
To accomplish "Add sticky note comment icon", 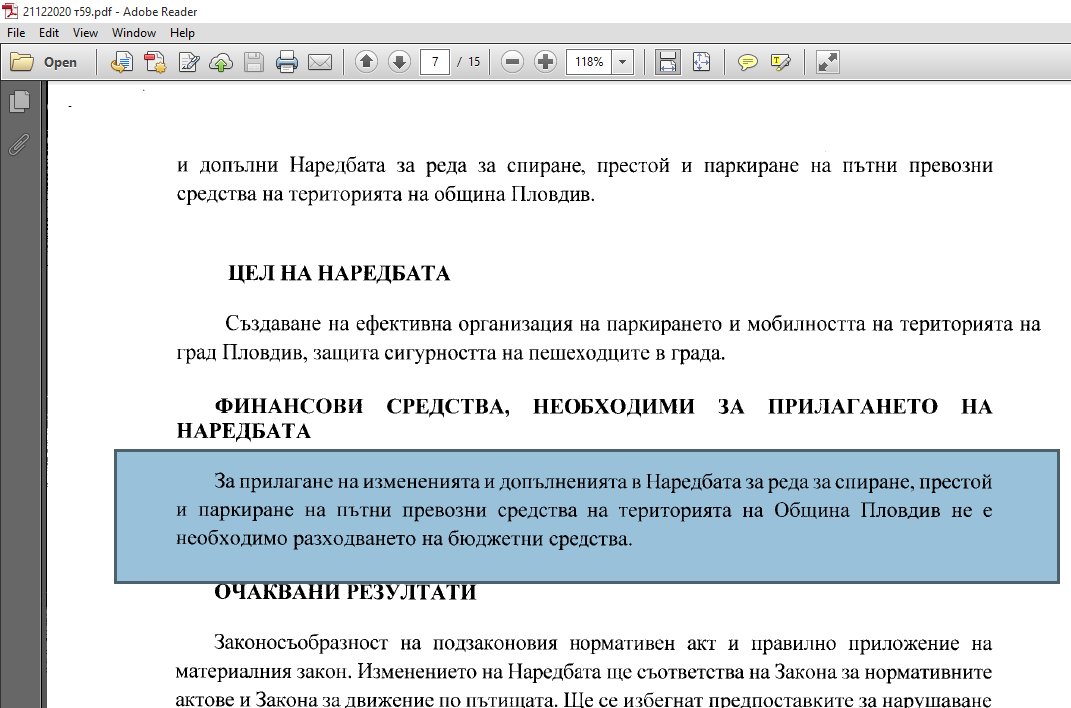I will tap(747, 62).
